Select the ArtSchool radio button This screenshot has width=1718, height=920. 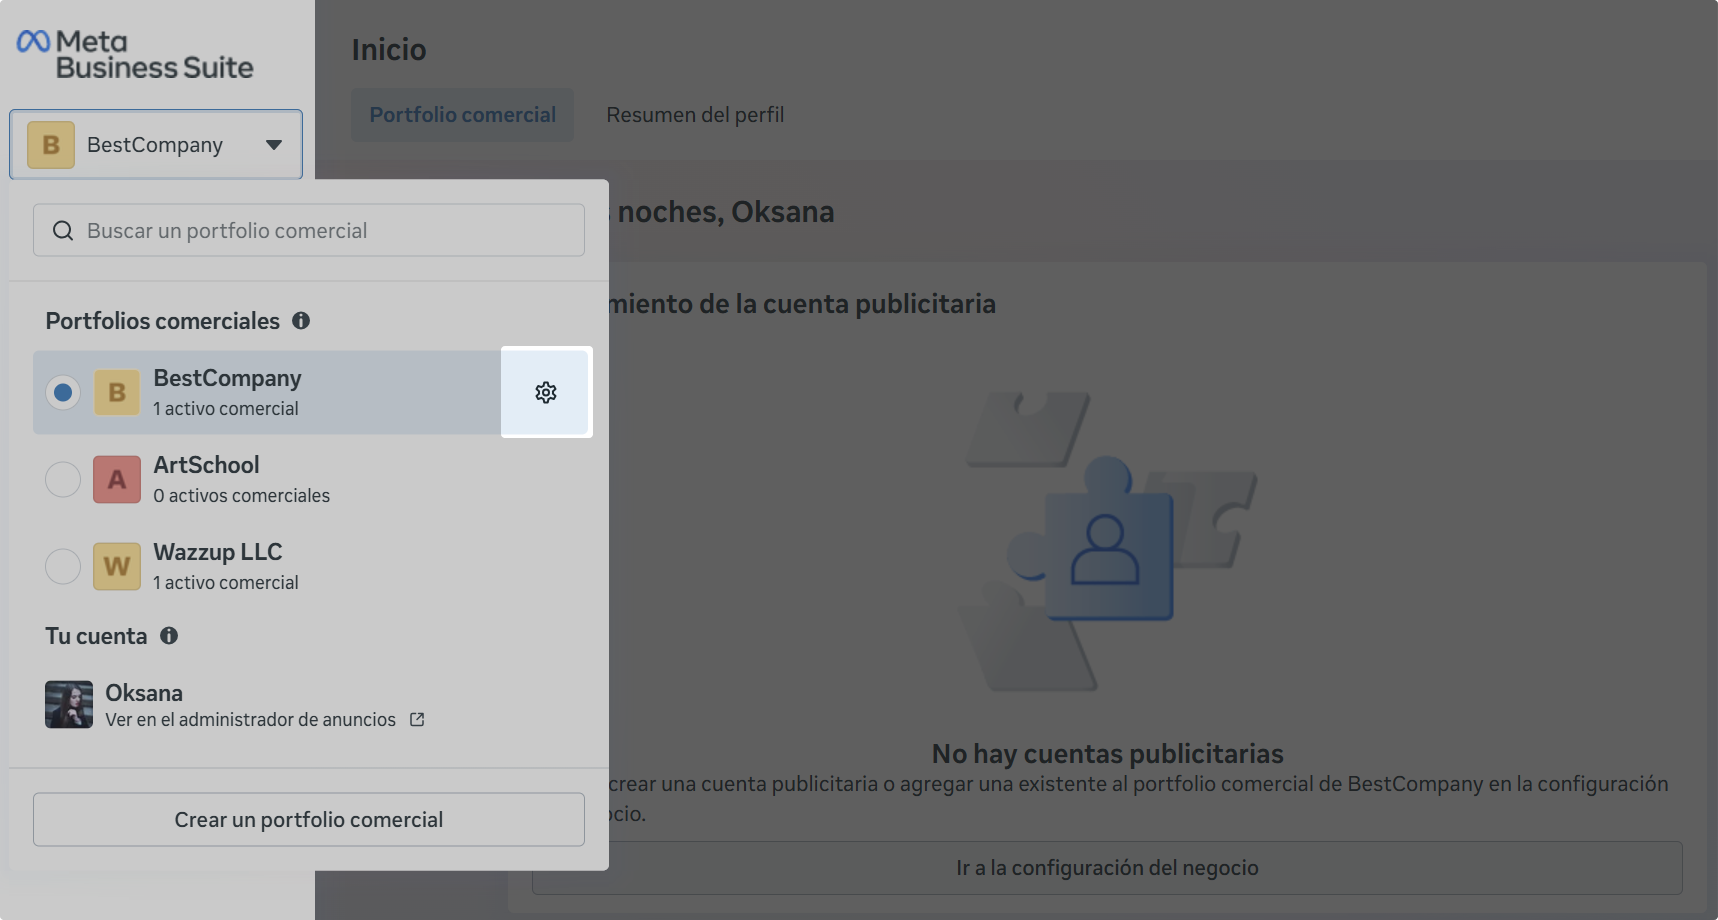tap(62, 479)
